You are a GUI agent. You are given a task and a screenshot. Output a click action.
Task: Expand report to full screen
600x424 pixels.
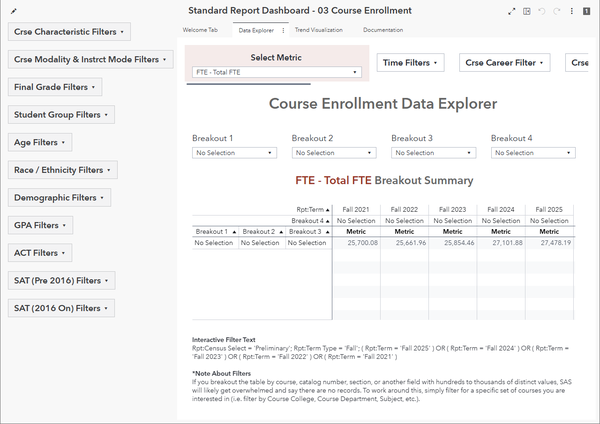click(512, 11)
